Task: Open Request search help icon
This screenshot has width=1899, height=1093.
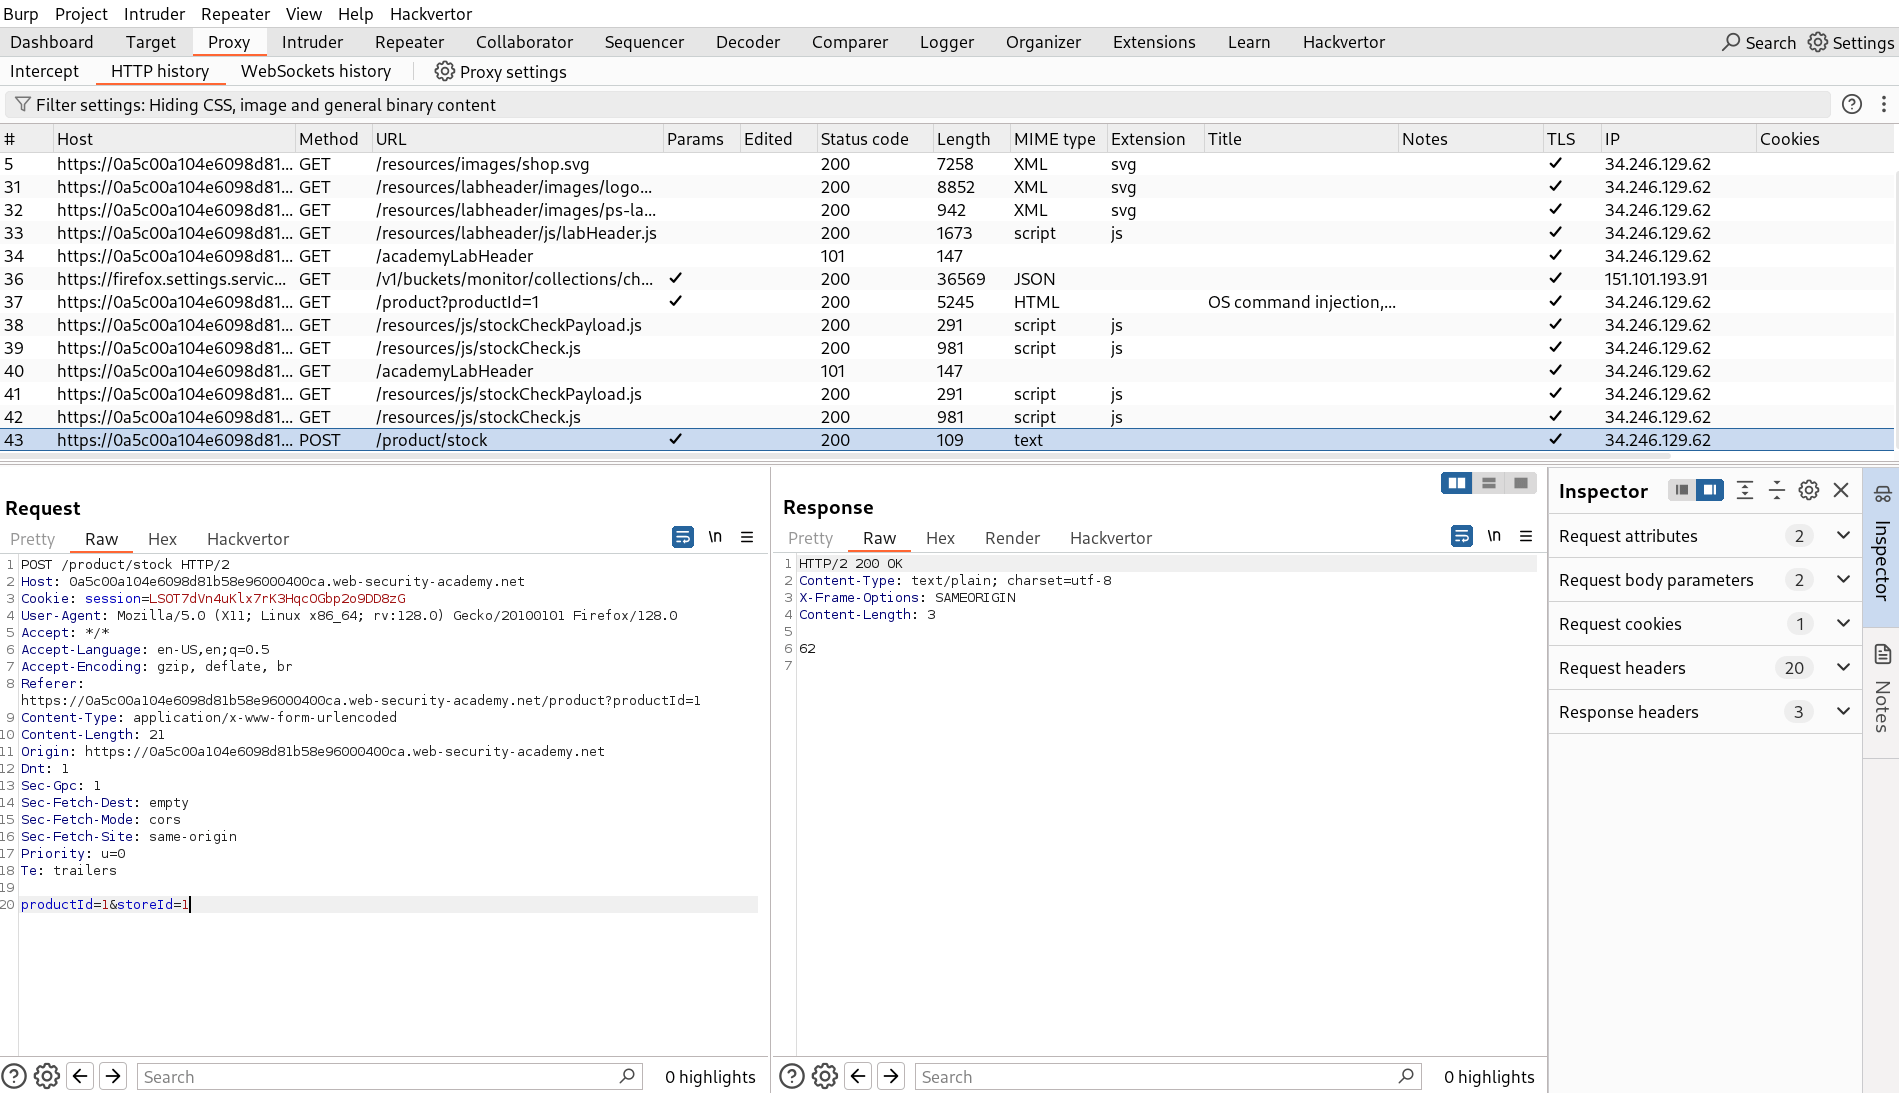Action: coord(14,1076)
